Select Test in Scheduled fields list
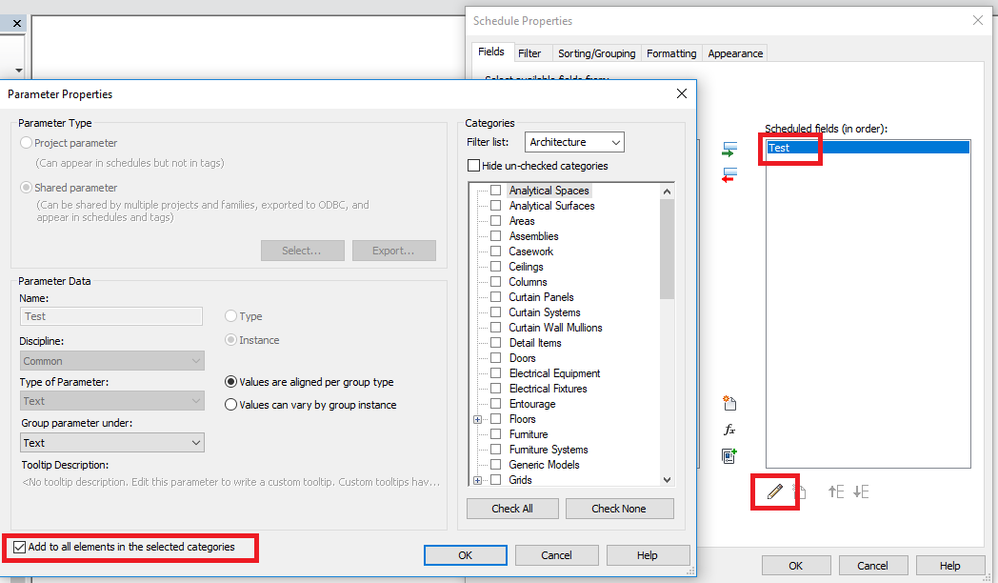 [x=868, y=148]
